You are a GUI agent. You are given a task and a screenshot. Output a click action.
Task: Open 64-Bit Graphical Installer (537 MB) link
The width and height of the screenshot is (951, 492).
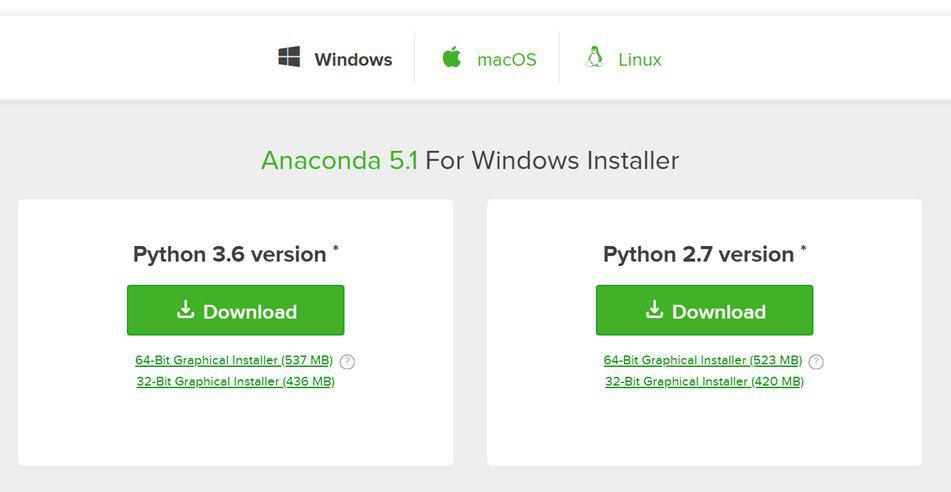[x=234, y=360]
